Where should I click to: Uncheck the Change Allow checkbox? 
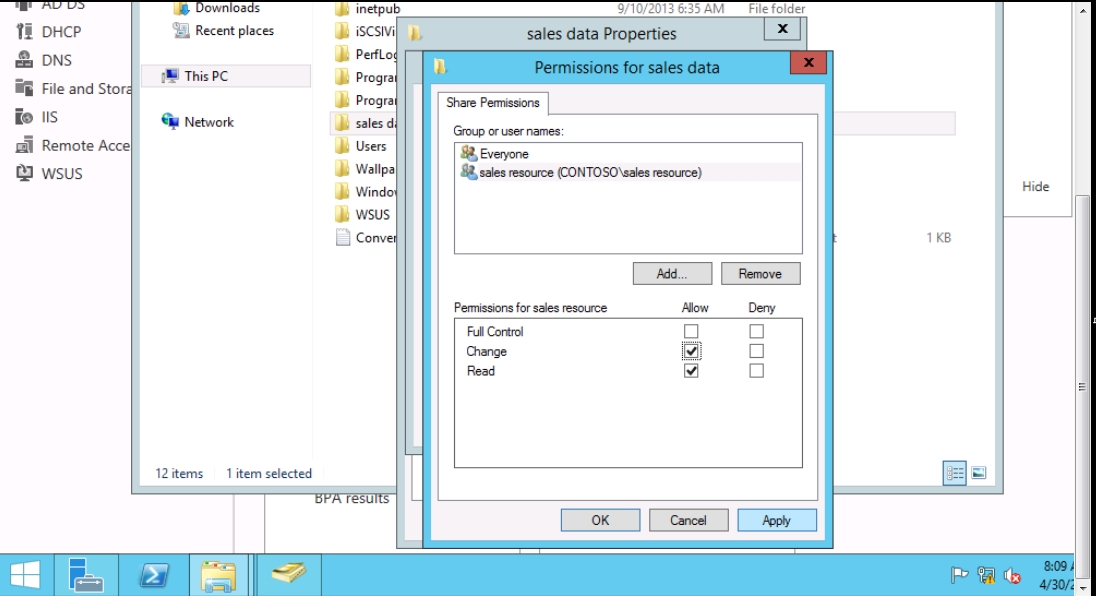pyautogui.click(x=691, y=351)
